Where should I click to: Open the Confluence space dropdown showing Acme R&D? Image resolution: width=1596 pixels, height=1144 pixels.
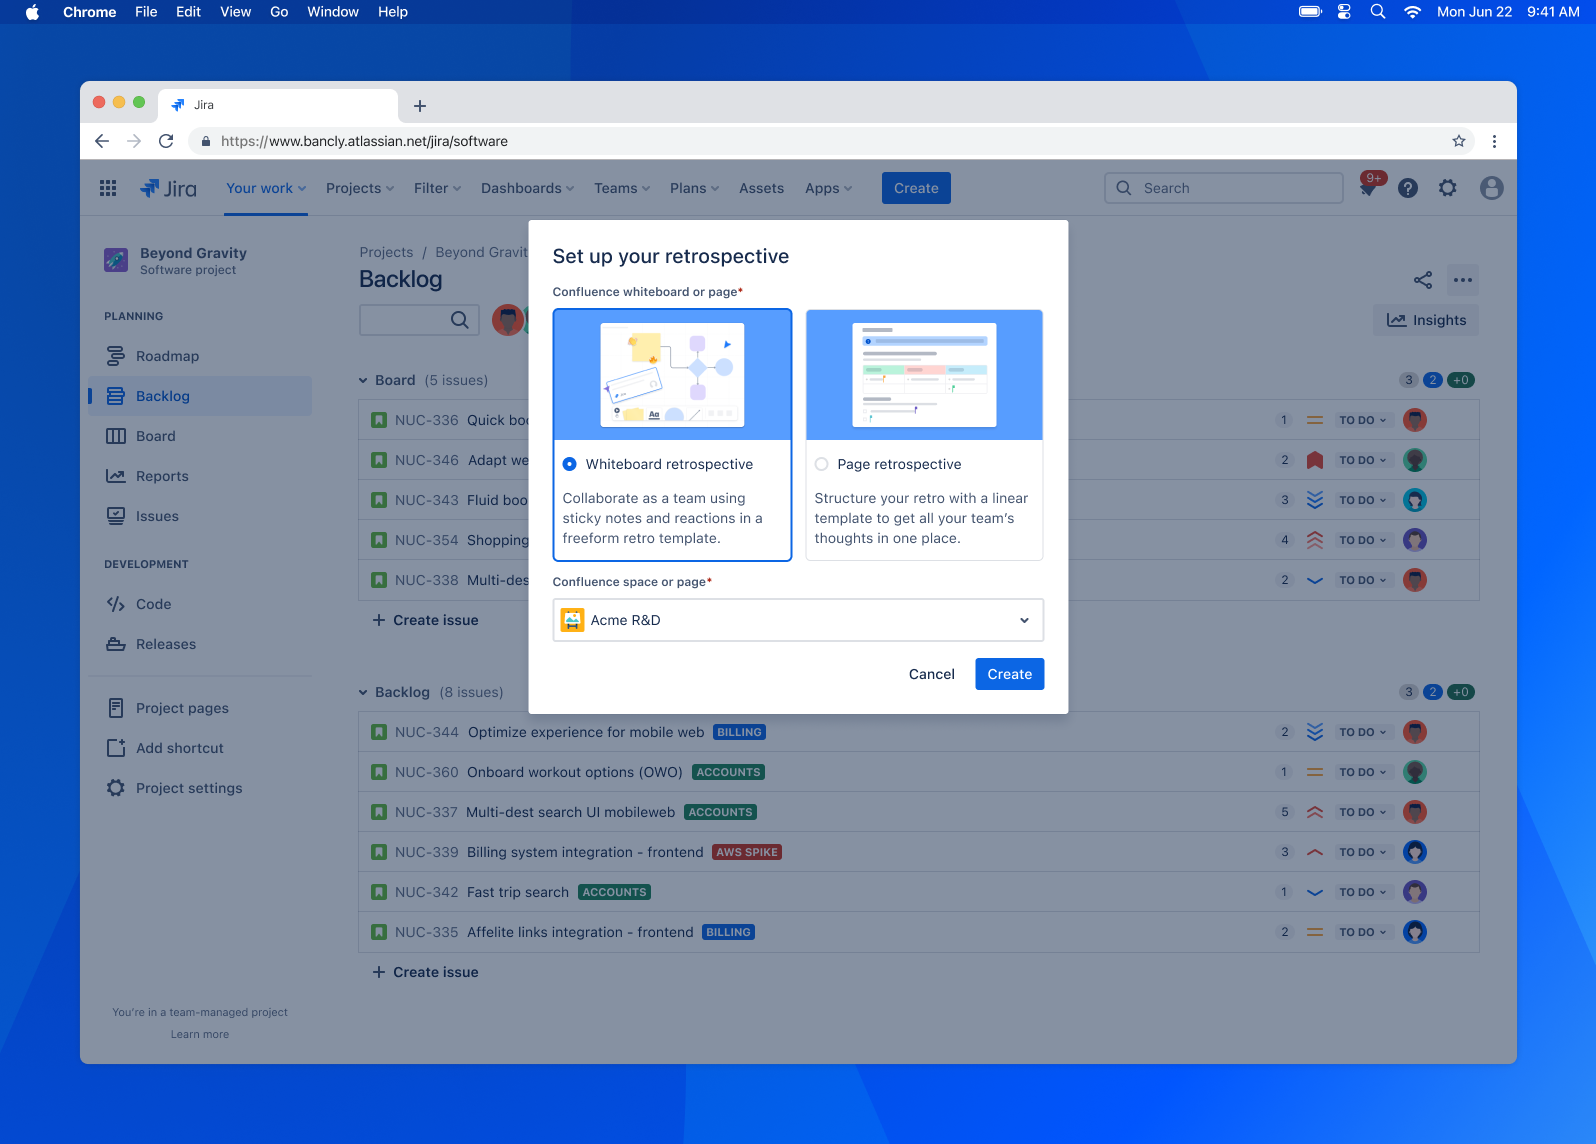(x=798, y=620)
